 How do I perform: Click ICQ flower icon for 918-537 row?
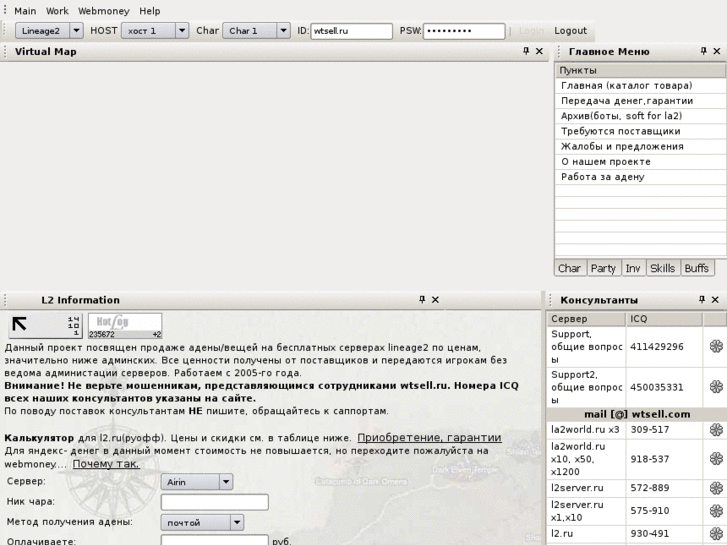pos(716,459)
